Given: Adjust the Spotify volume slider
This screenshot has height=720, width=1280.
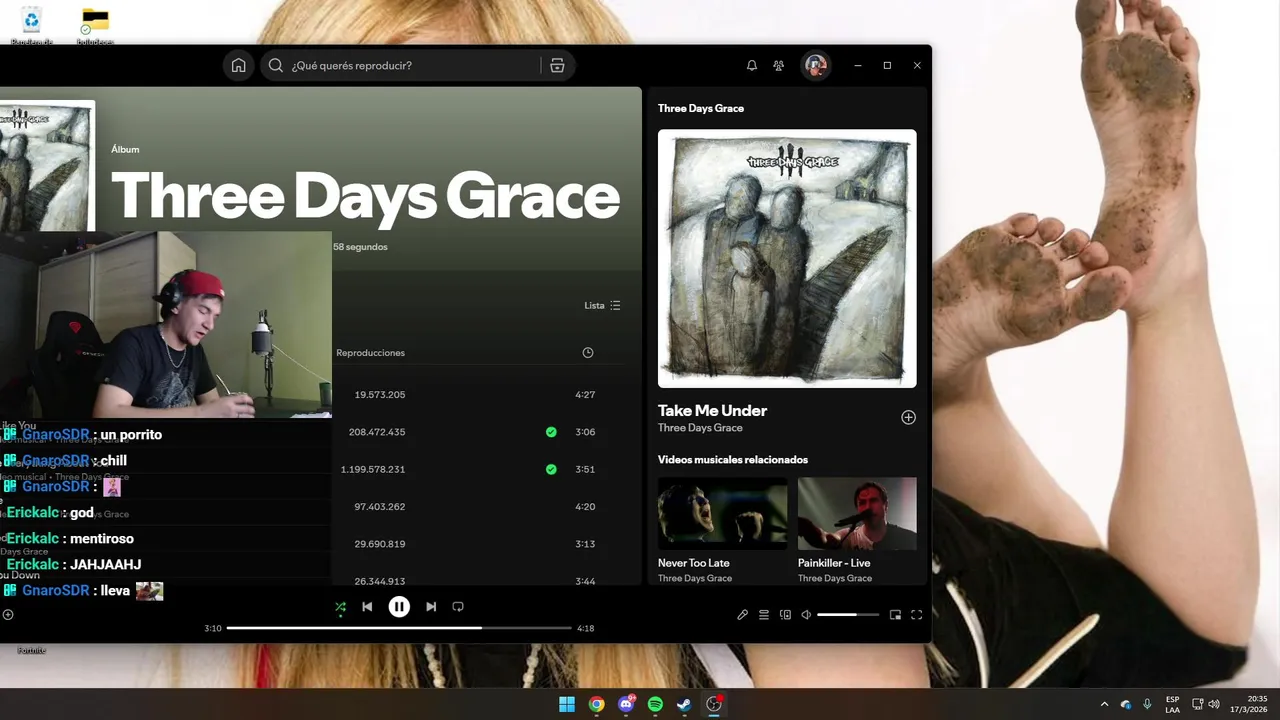Looking at the screenshot, I should coord(848,615).
